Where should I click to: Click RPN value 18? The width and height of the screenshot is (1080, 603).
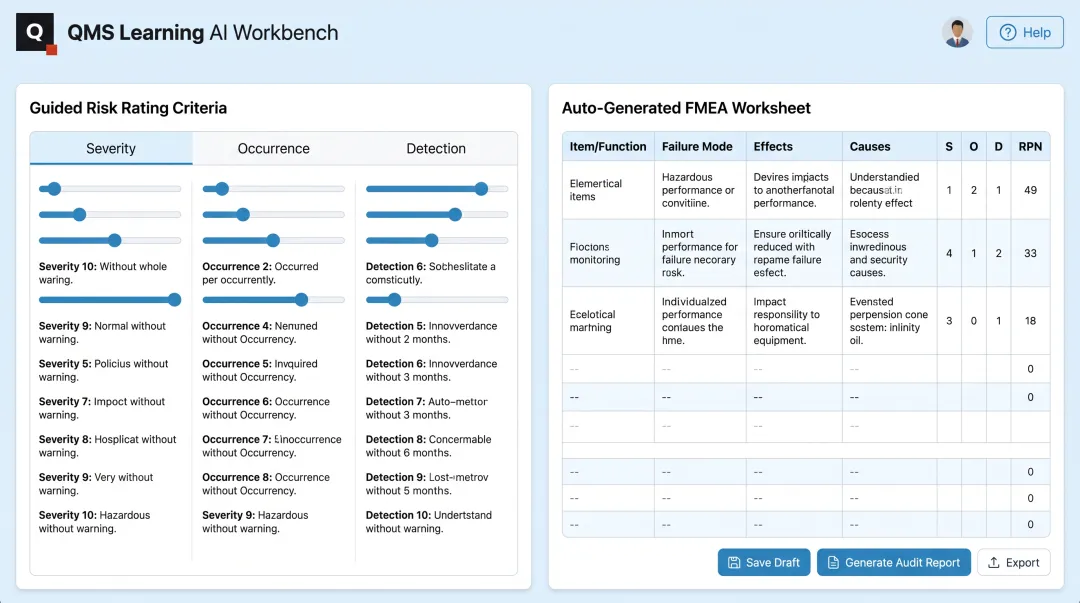(x=1030, y=321)
